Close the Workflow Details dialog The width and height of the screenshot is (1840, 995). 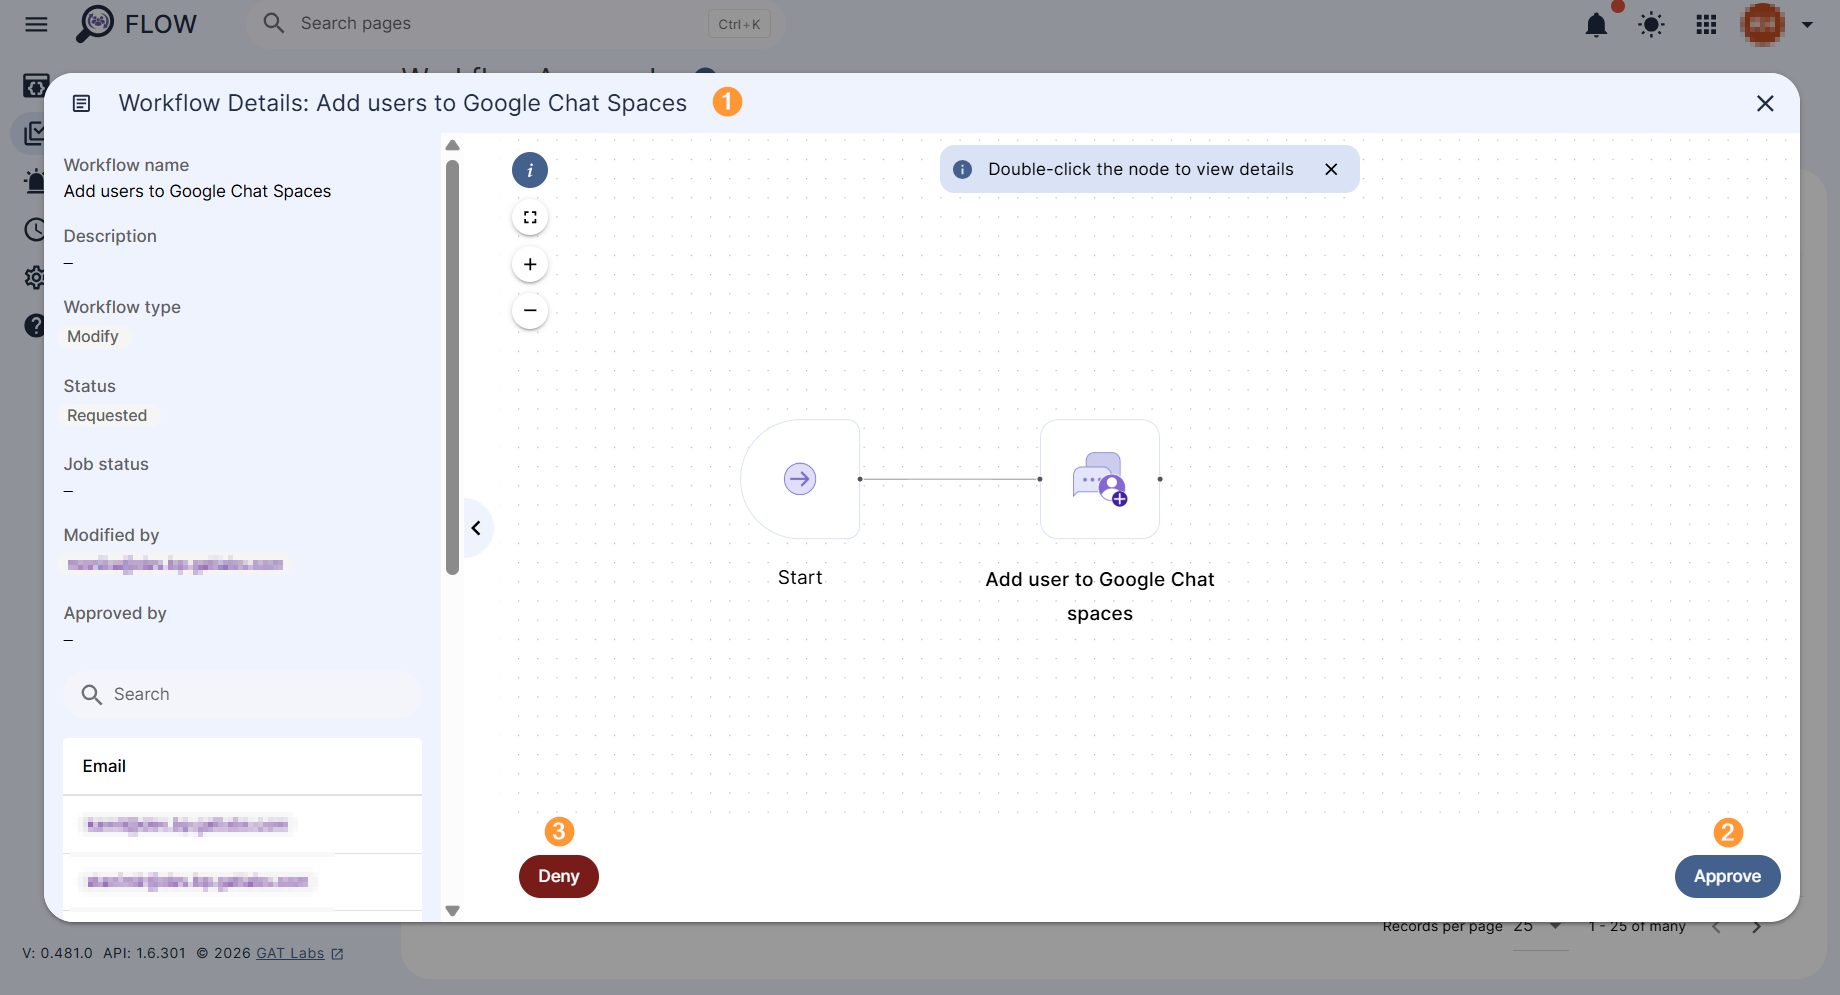(x=1765, y=103)
